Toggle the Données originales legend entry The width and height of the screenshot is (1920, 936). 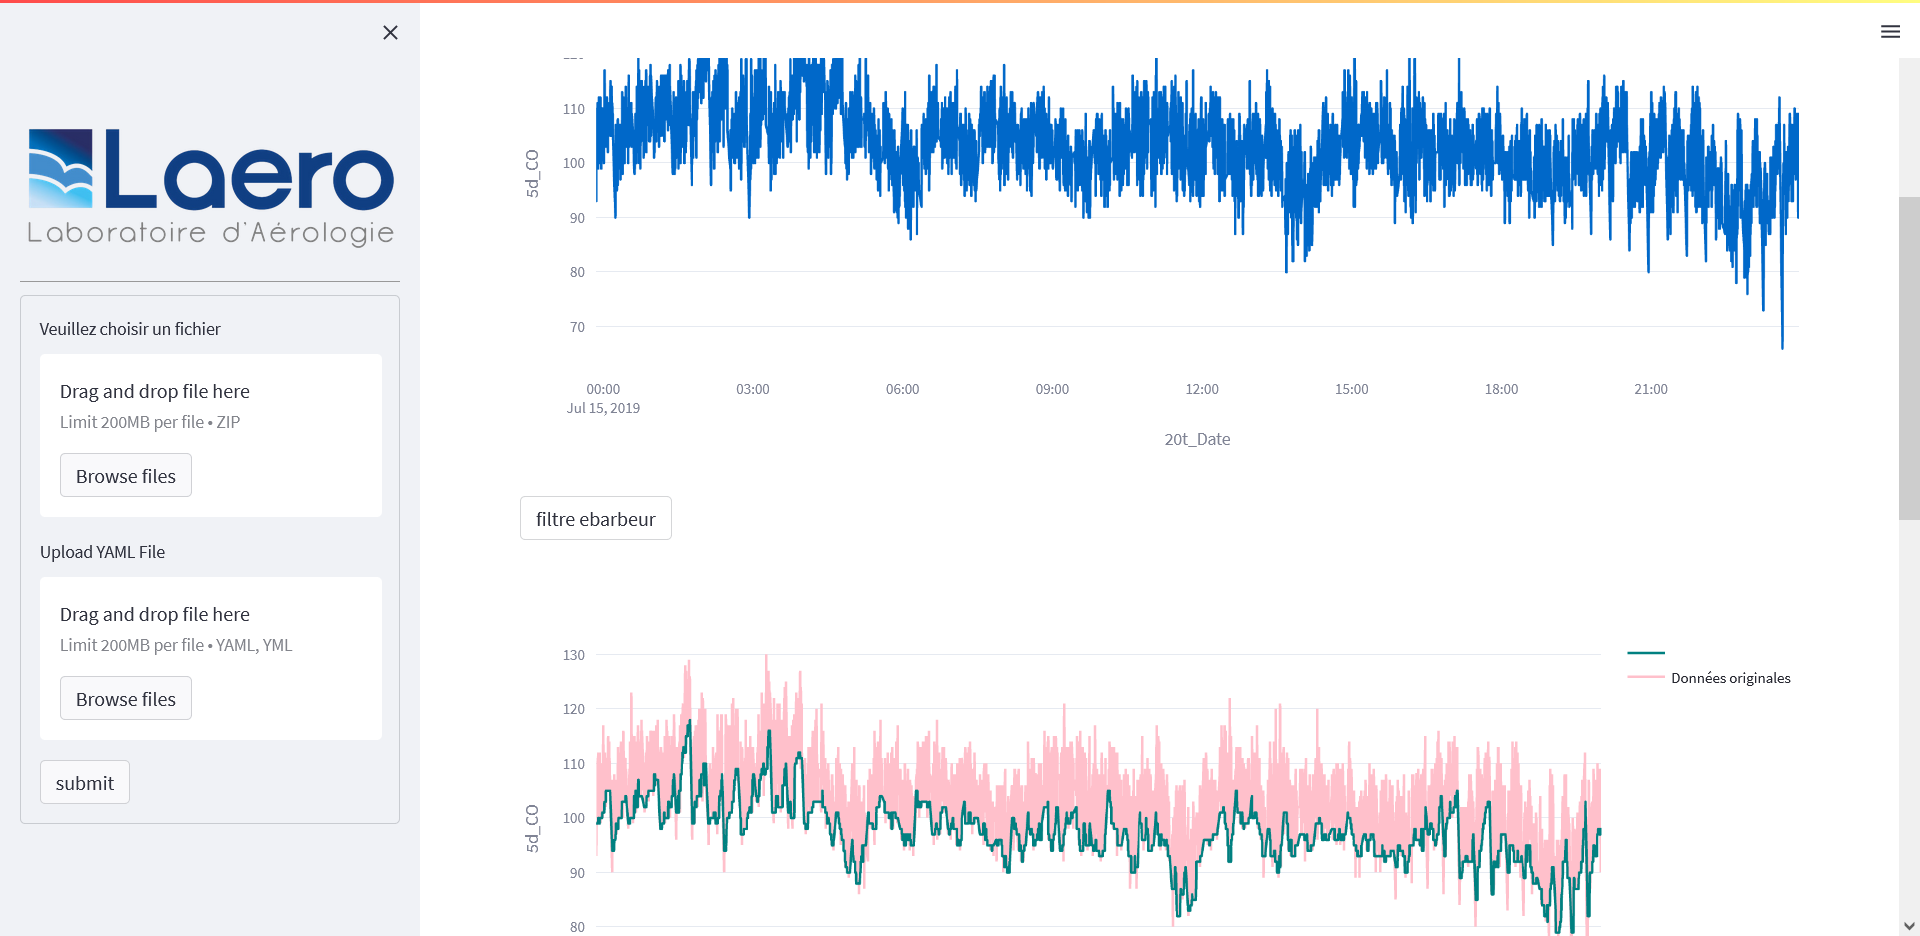pyautogui.click(x=1709, y=678)
